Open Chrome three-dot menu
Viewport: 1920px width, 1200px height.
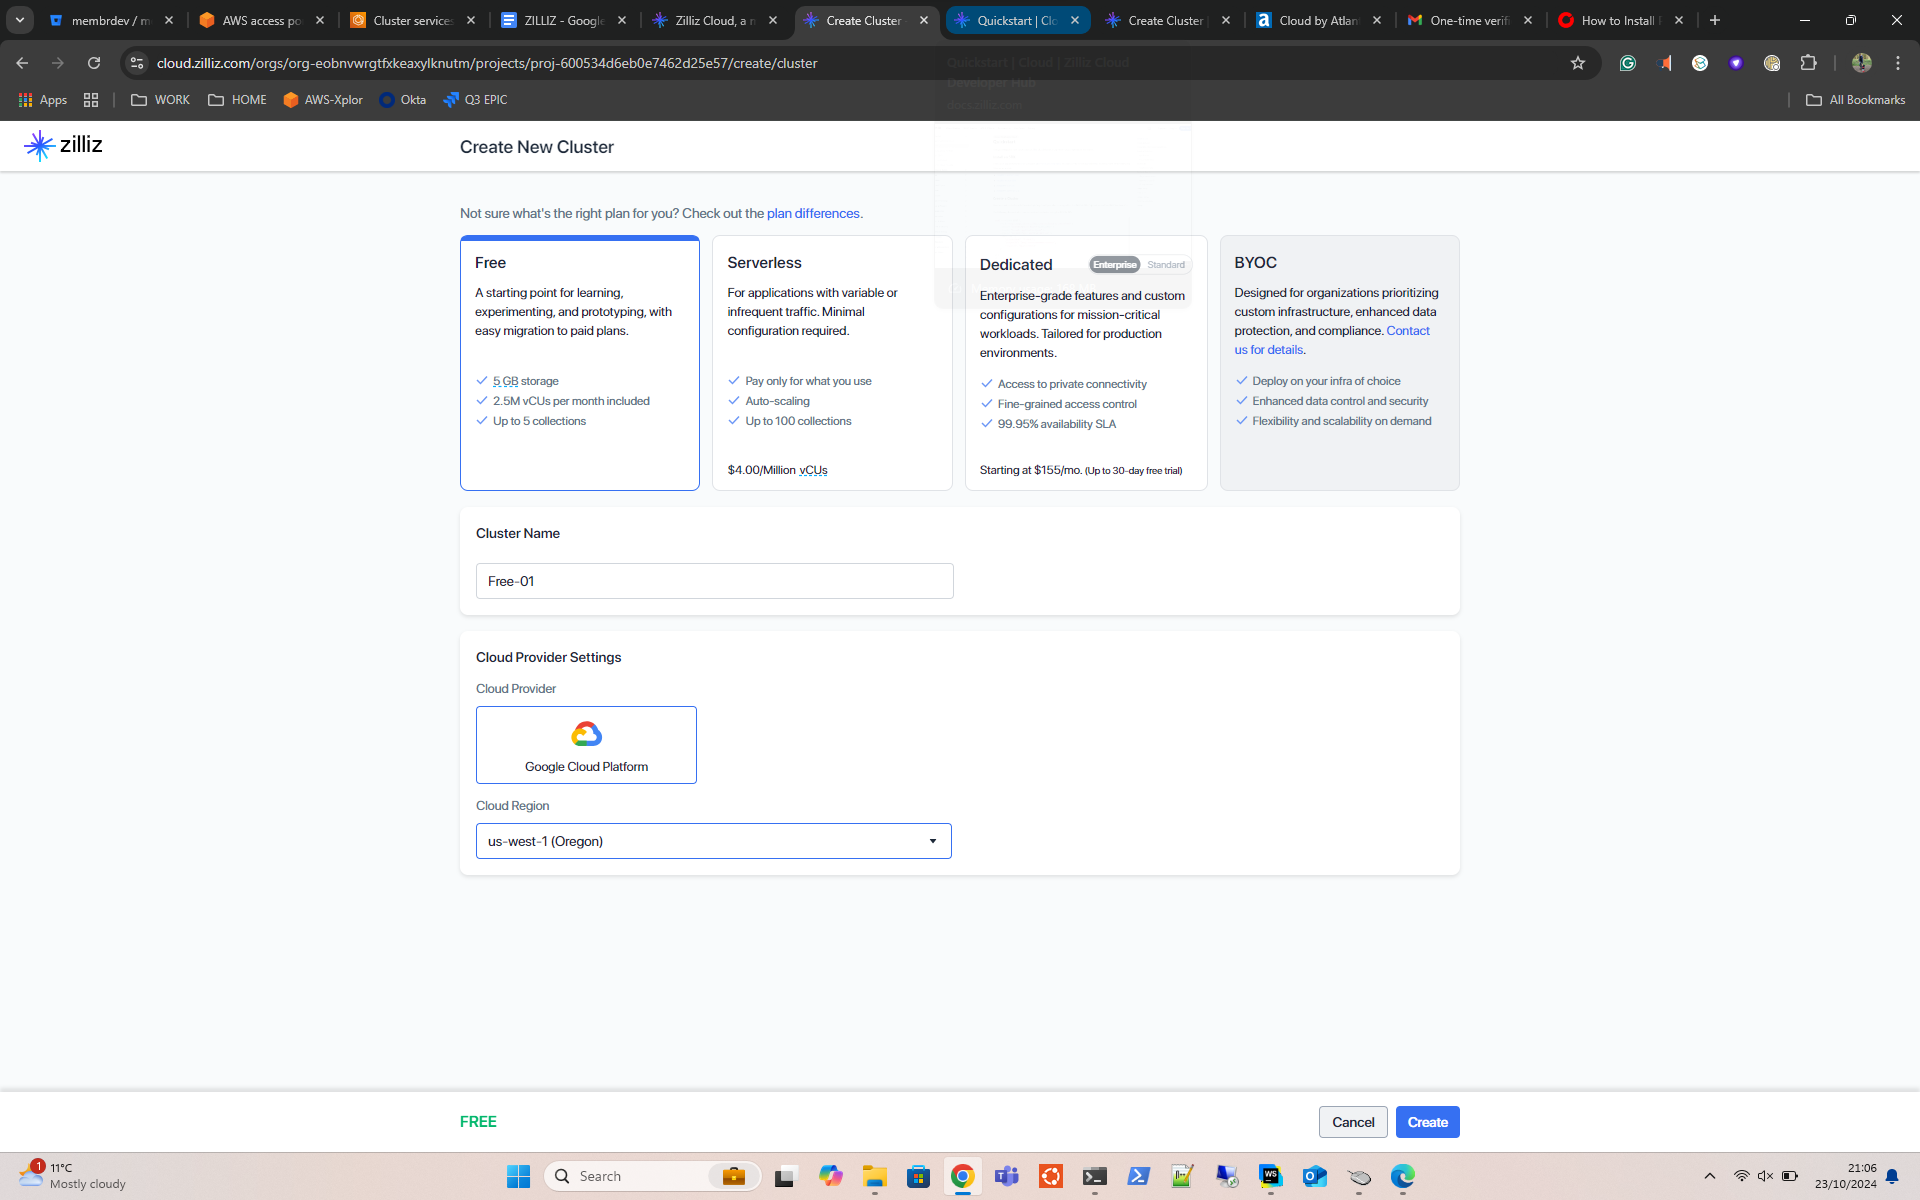[1898, 63]
